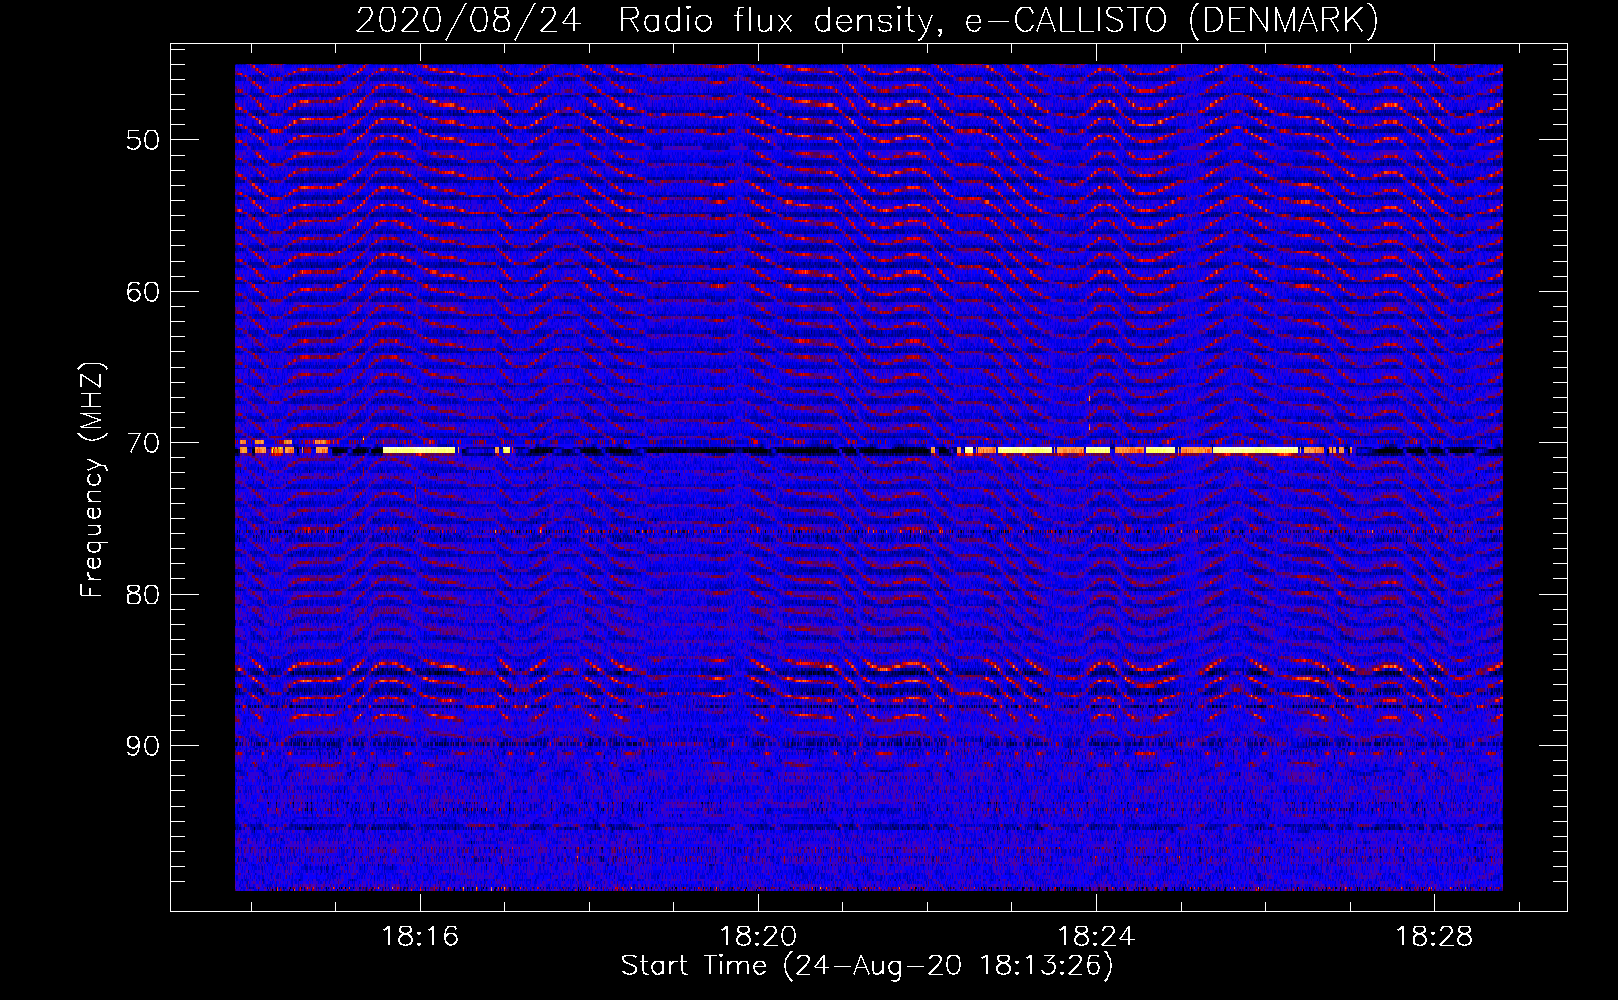
Task: Click the date 2020/08/24 in the title
Action: click(468, 20)
